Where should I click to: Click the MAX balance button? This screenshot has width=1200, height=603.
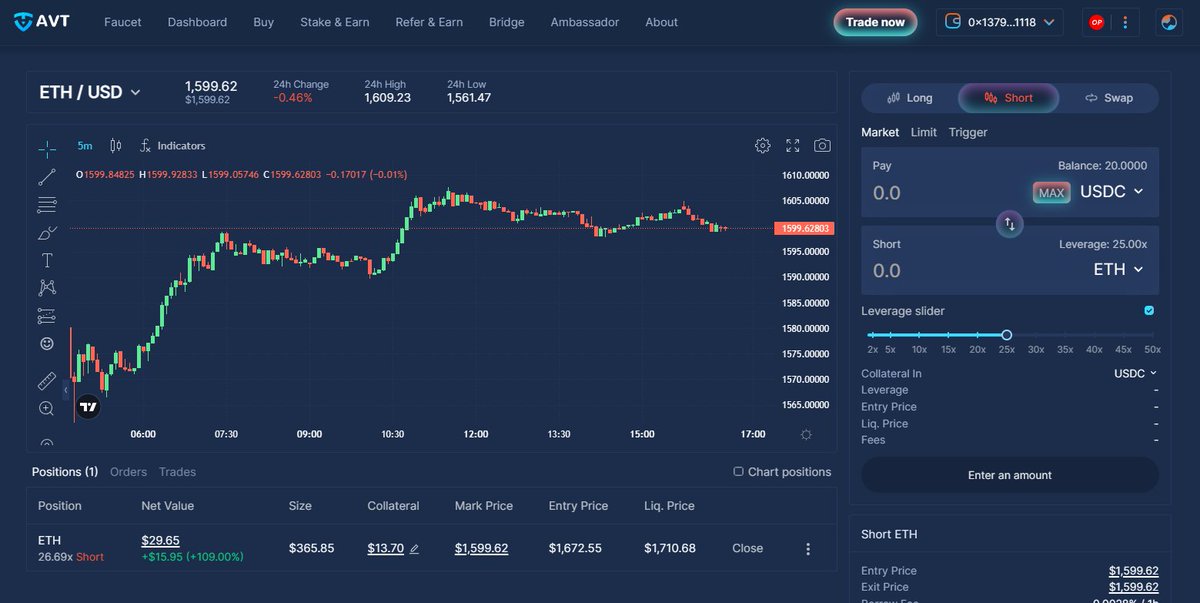point(1051,192)
